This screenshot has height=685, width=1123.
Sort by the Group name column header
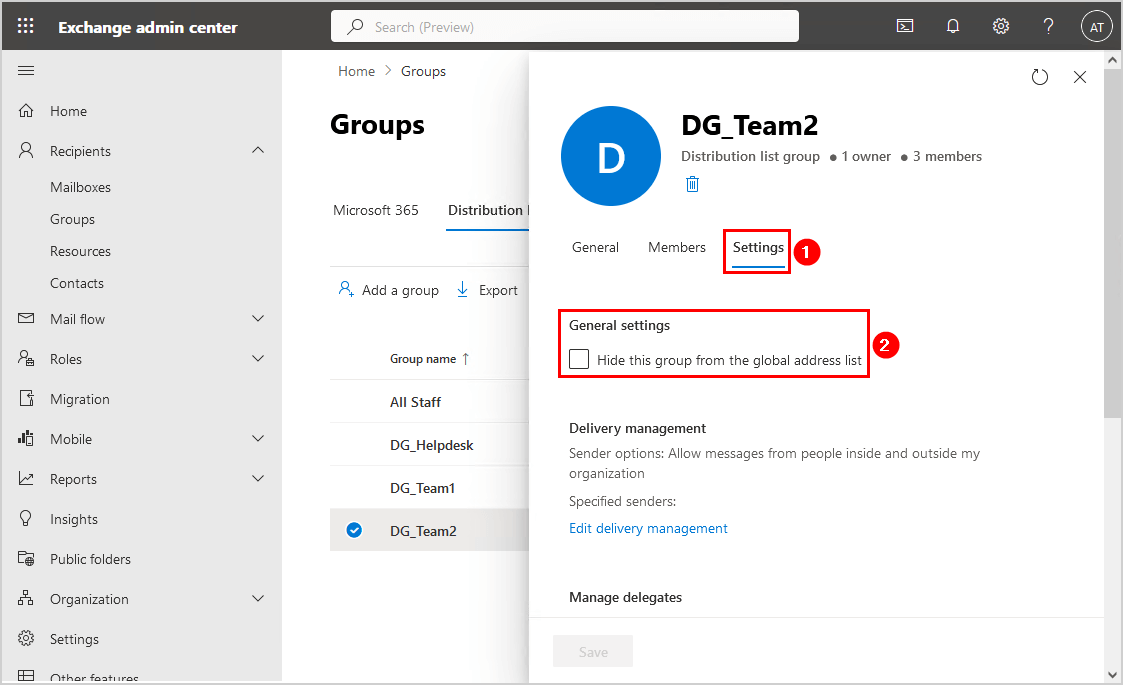(423, 359)
